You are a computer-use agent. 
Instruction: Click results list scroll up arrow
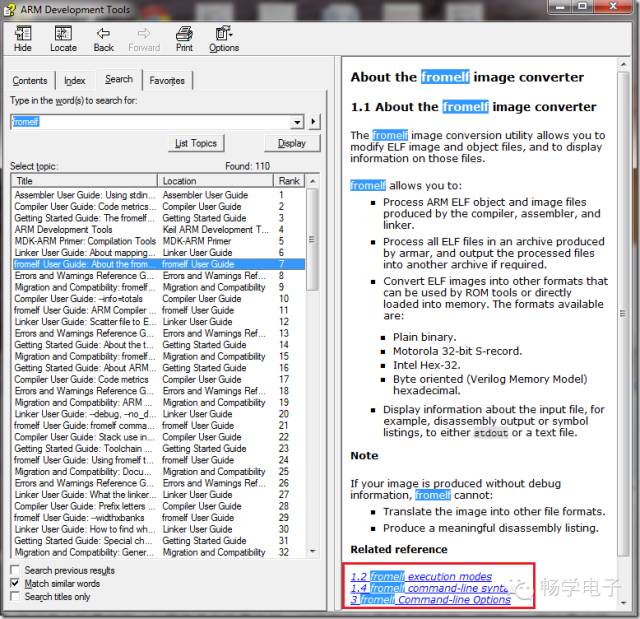pos(313,181)
